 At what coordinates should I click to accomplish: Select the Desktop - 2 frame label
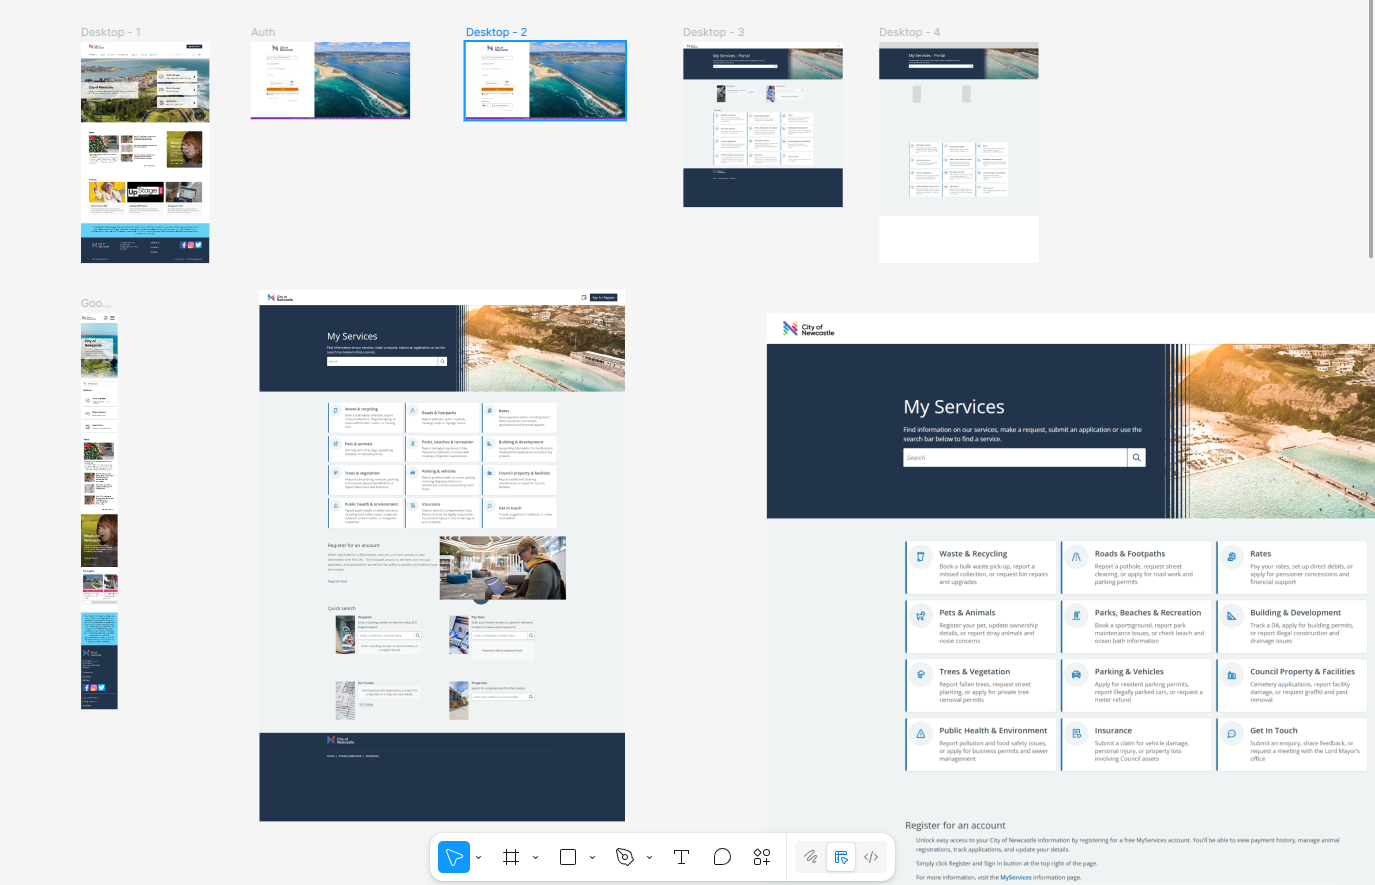tap(496, 32)
